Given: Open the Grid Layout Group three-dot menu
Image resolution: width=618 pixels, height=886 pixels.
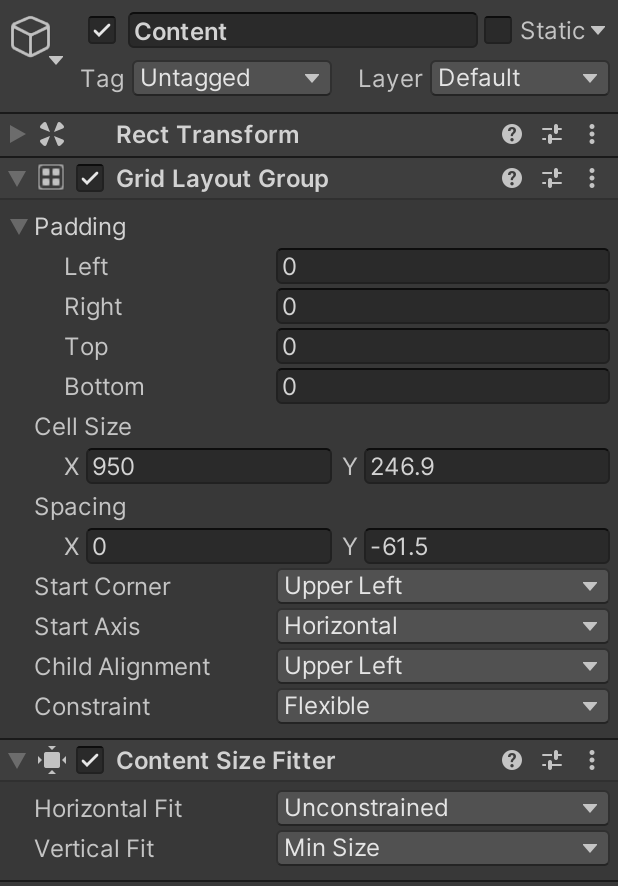Looking at the screenshot, I should click(x=592, y=178).
